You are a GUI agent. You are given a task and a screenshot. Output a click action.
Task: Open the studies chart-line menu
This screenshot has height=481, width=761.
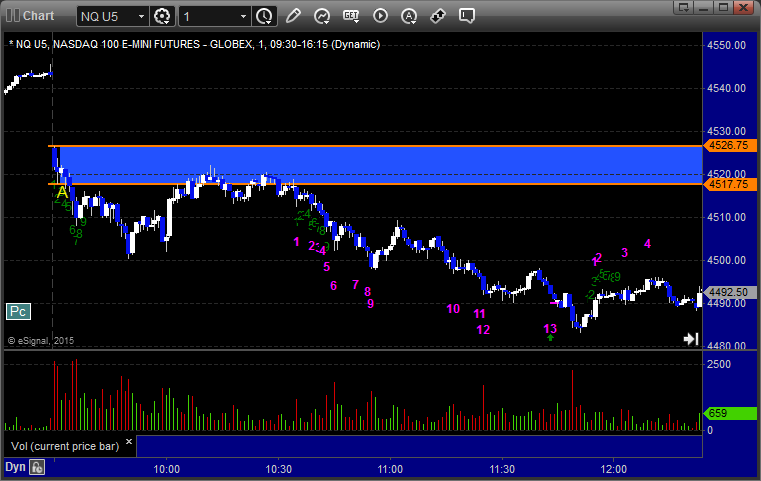(x=322, y=16)
